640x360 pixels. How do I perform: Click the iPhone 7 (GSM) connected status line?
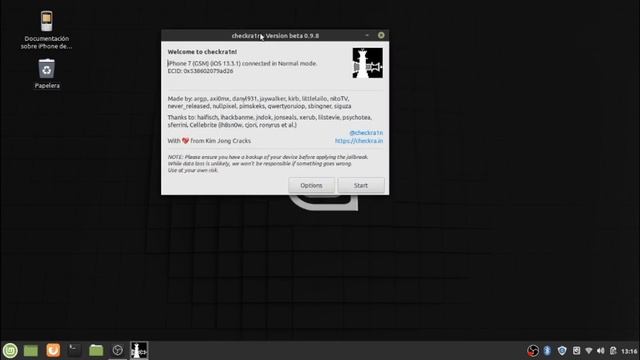point(242,64)
